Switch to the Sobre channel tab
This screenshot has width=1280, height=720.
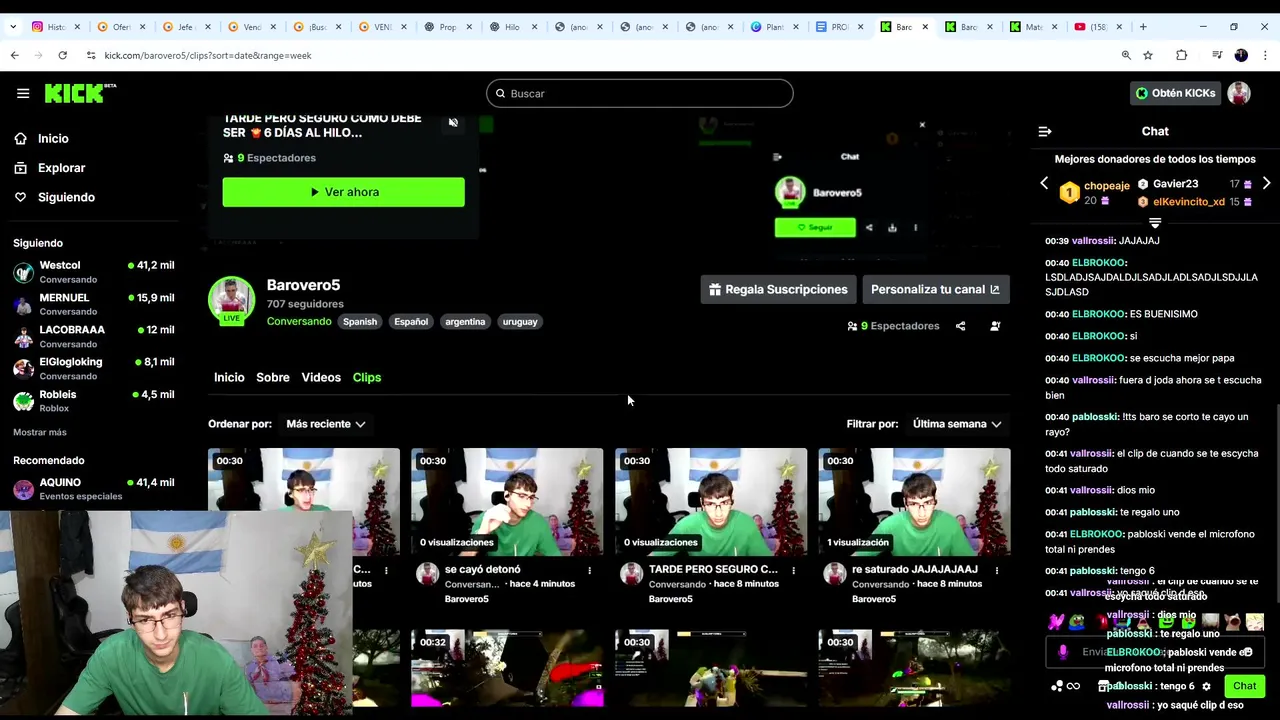273,377
